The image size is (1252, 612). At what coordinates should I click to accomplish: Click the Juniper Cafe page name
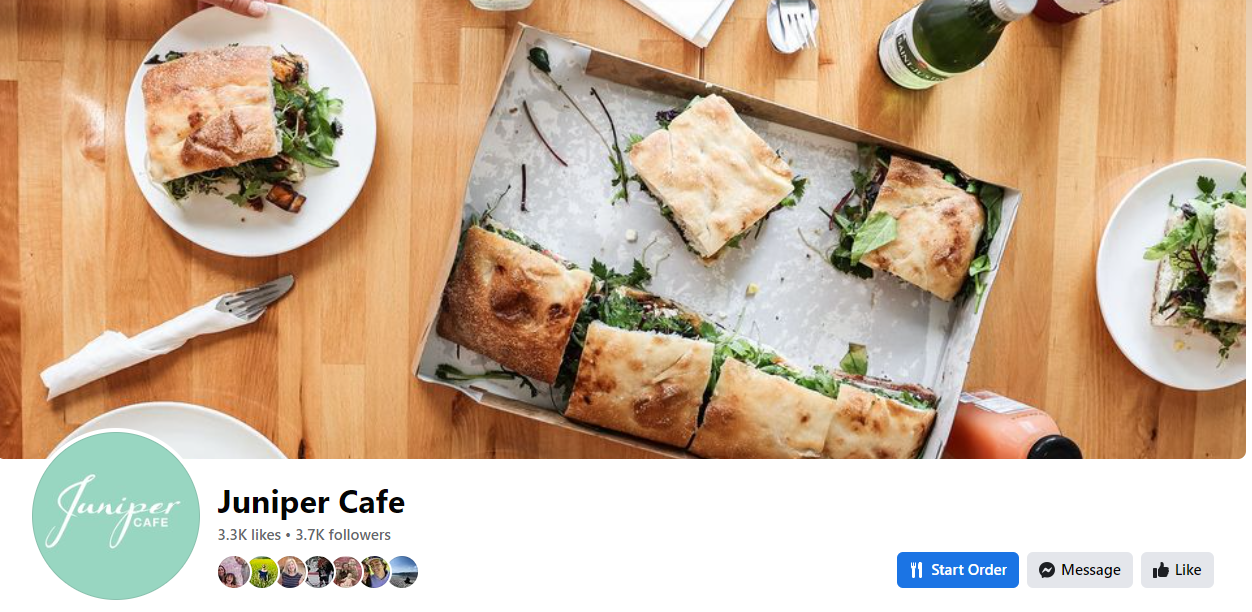[311, 502]
